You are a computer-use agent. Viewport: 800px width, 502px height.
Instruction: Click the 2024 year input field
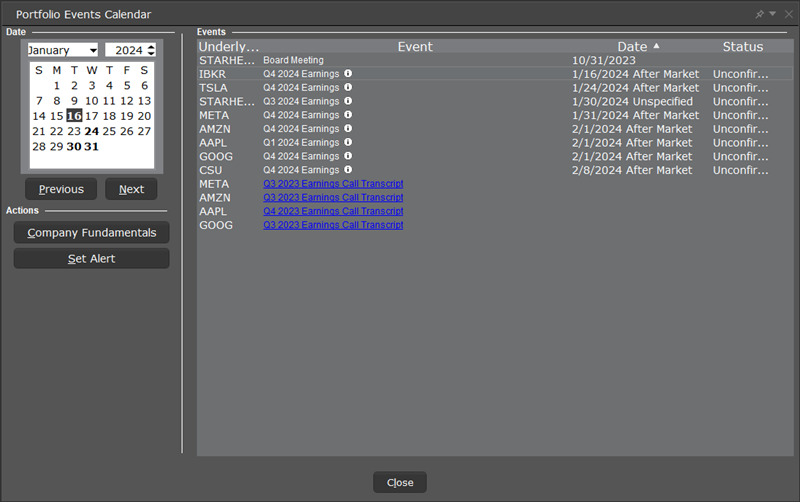126,50
